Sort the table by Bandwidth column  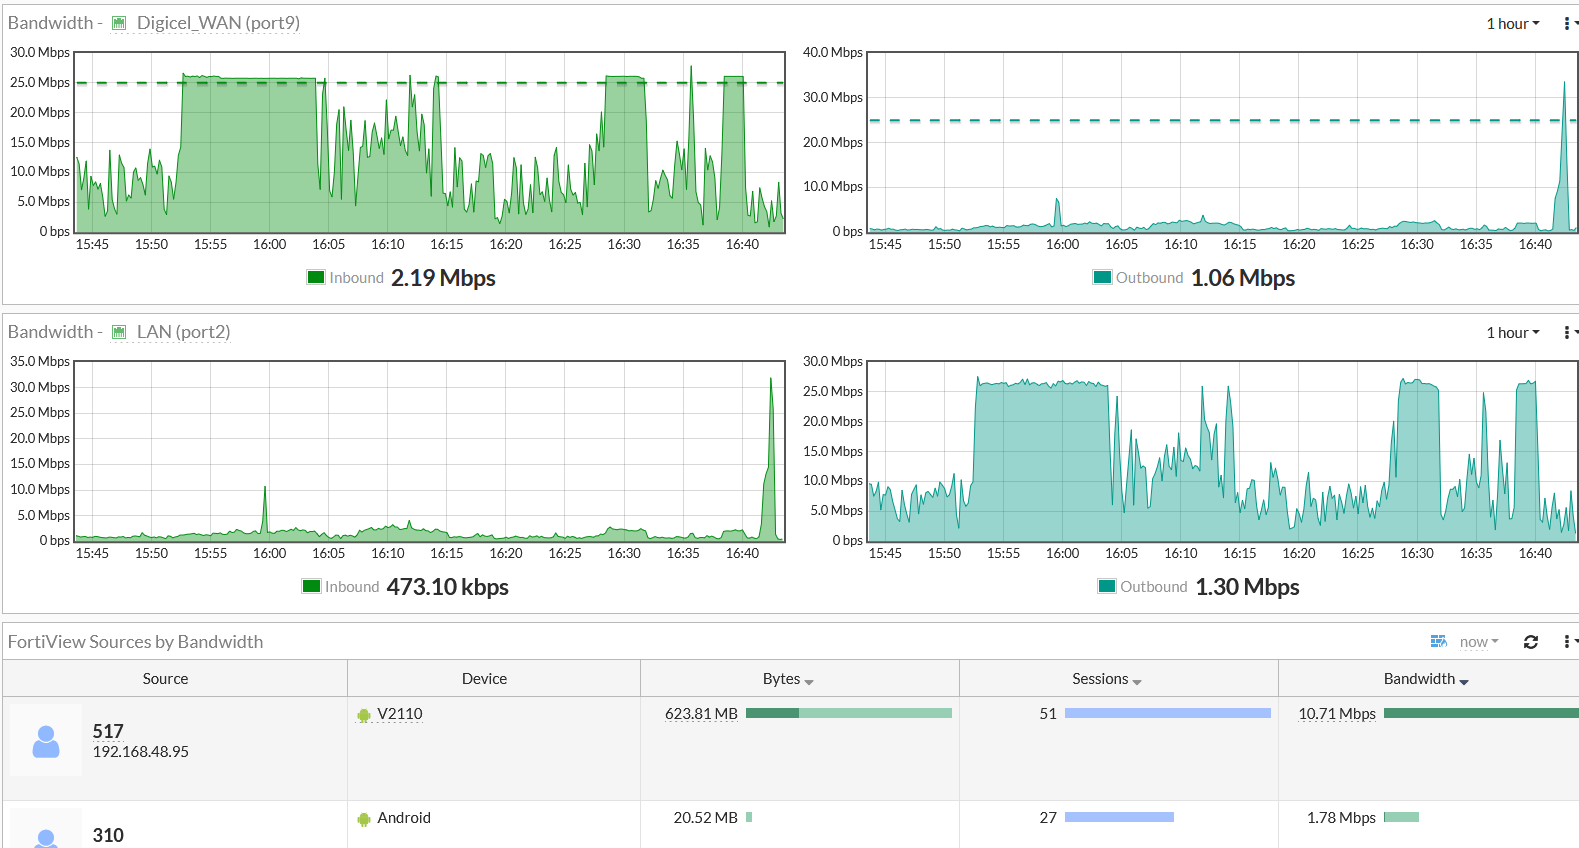tap(1426, 678)
